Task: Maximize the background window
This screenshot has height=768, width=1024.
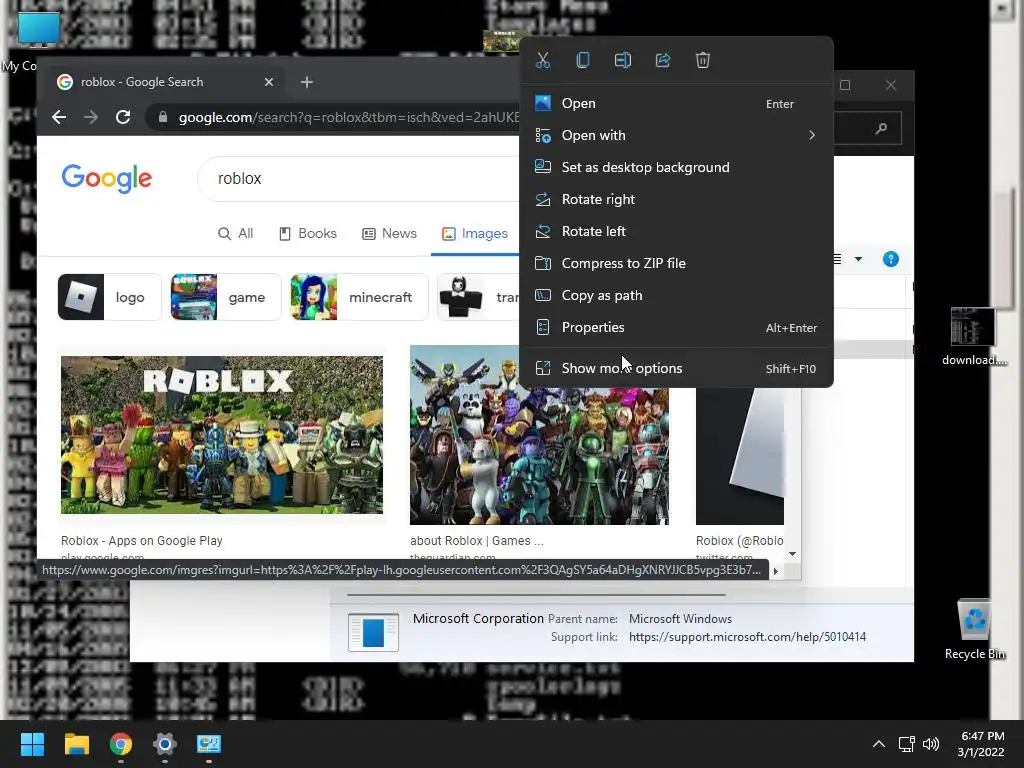Action: (x=845, y=86)
